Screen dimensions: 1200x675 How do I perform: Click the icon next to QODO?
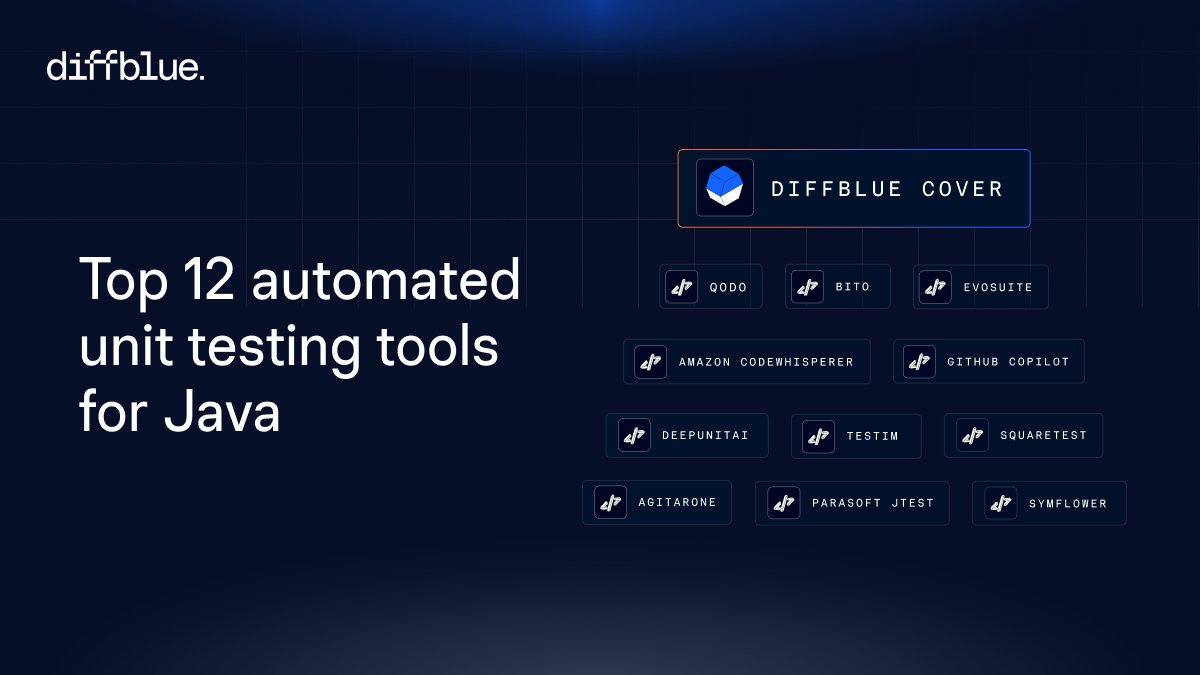[x=681, y=287]
